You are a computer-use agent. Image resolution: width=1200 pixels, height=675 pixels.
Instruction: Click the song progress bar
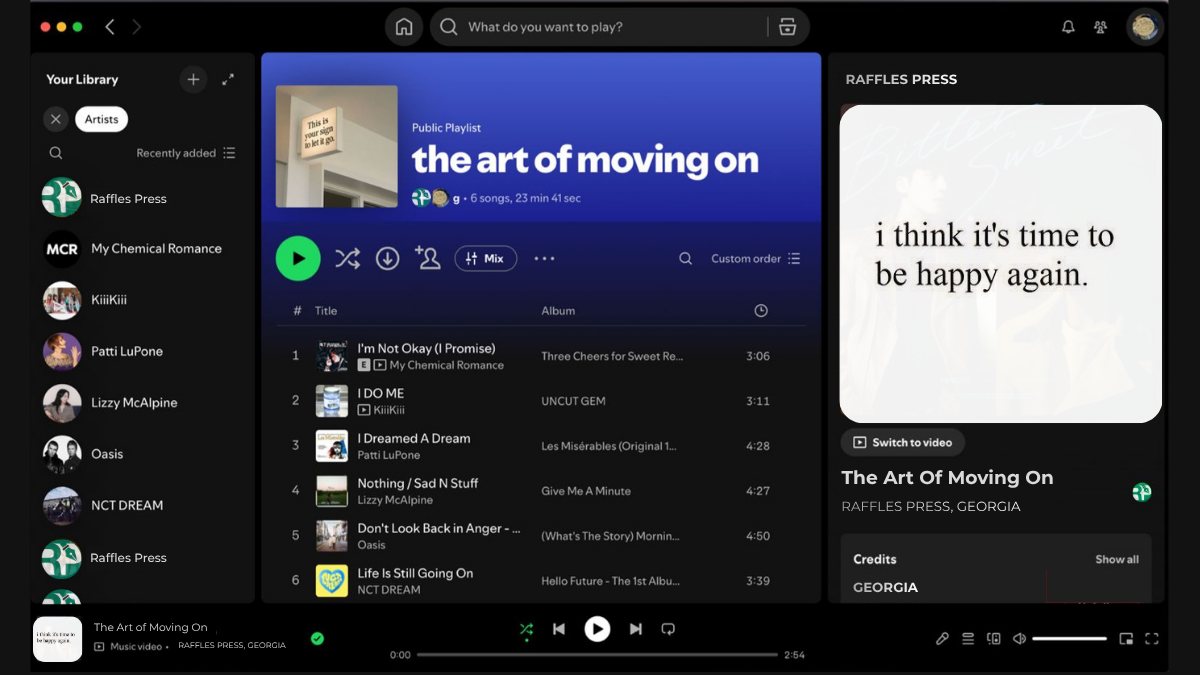click(597, 655)
